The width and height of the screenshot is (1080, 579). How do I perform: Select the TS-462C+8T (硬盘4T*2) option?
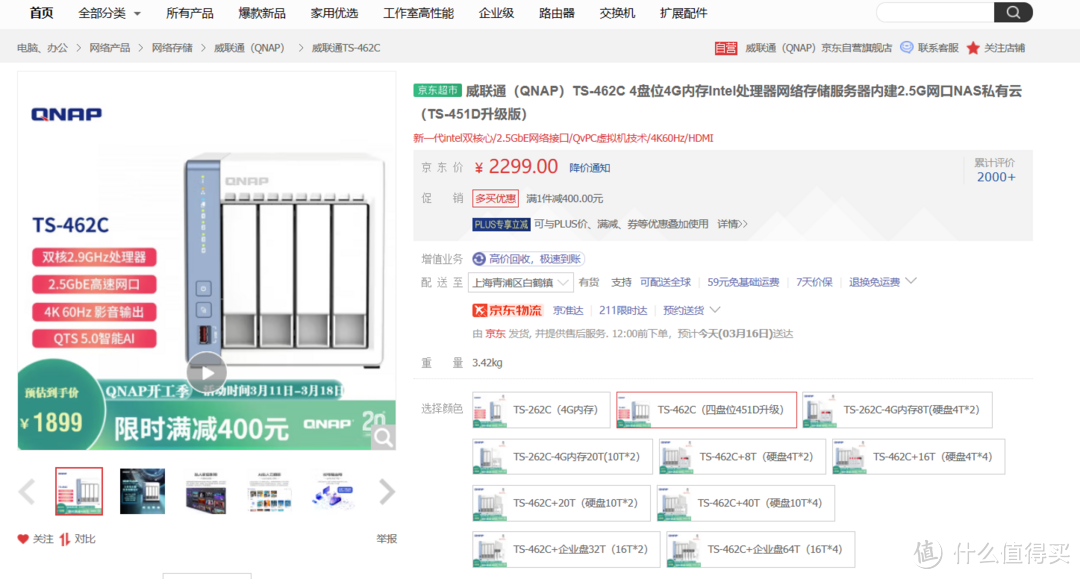[740, 457]
